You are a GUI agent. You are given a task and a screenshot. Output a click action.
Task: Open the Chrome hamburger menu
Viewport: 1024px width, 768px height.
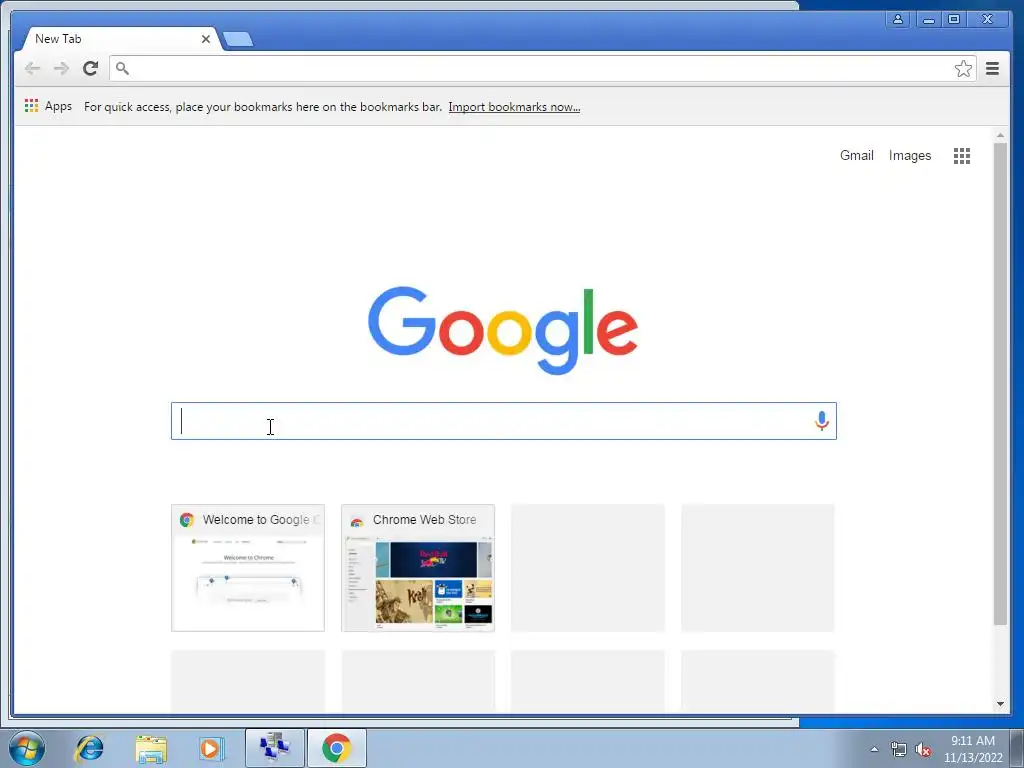(992, 69)
